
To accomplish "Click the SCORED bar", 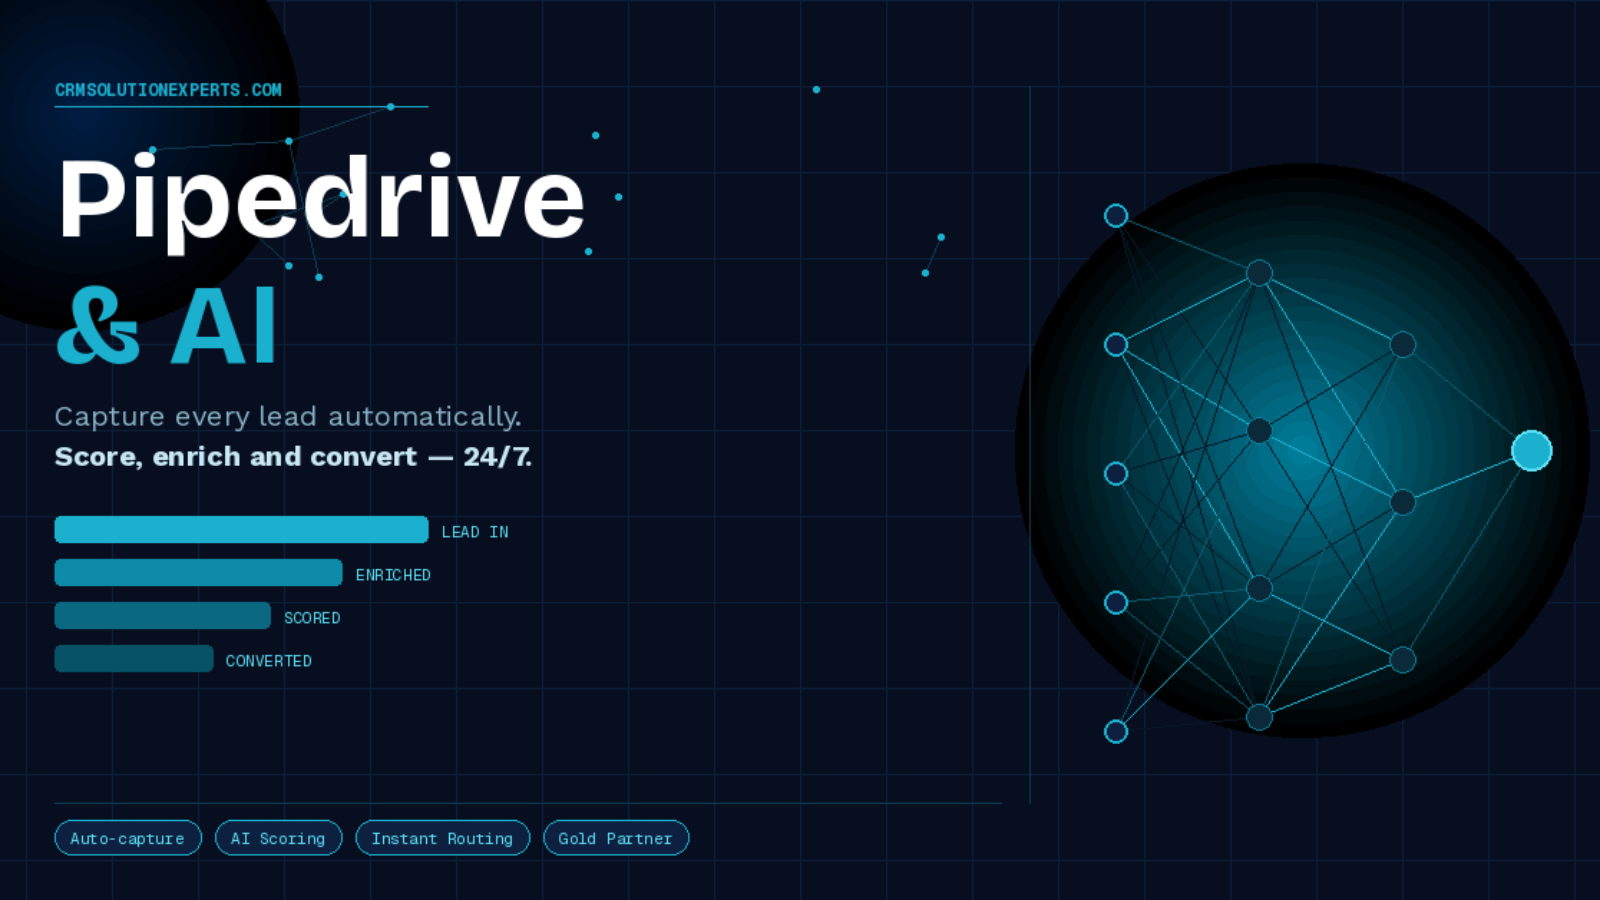I will coord(162,616).
